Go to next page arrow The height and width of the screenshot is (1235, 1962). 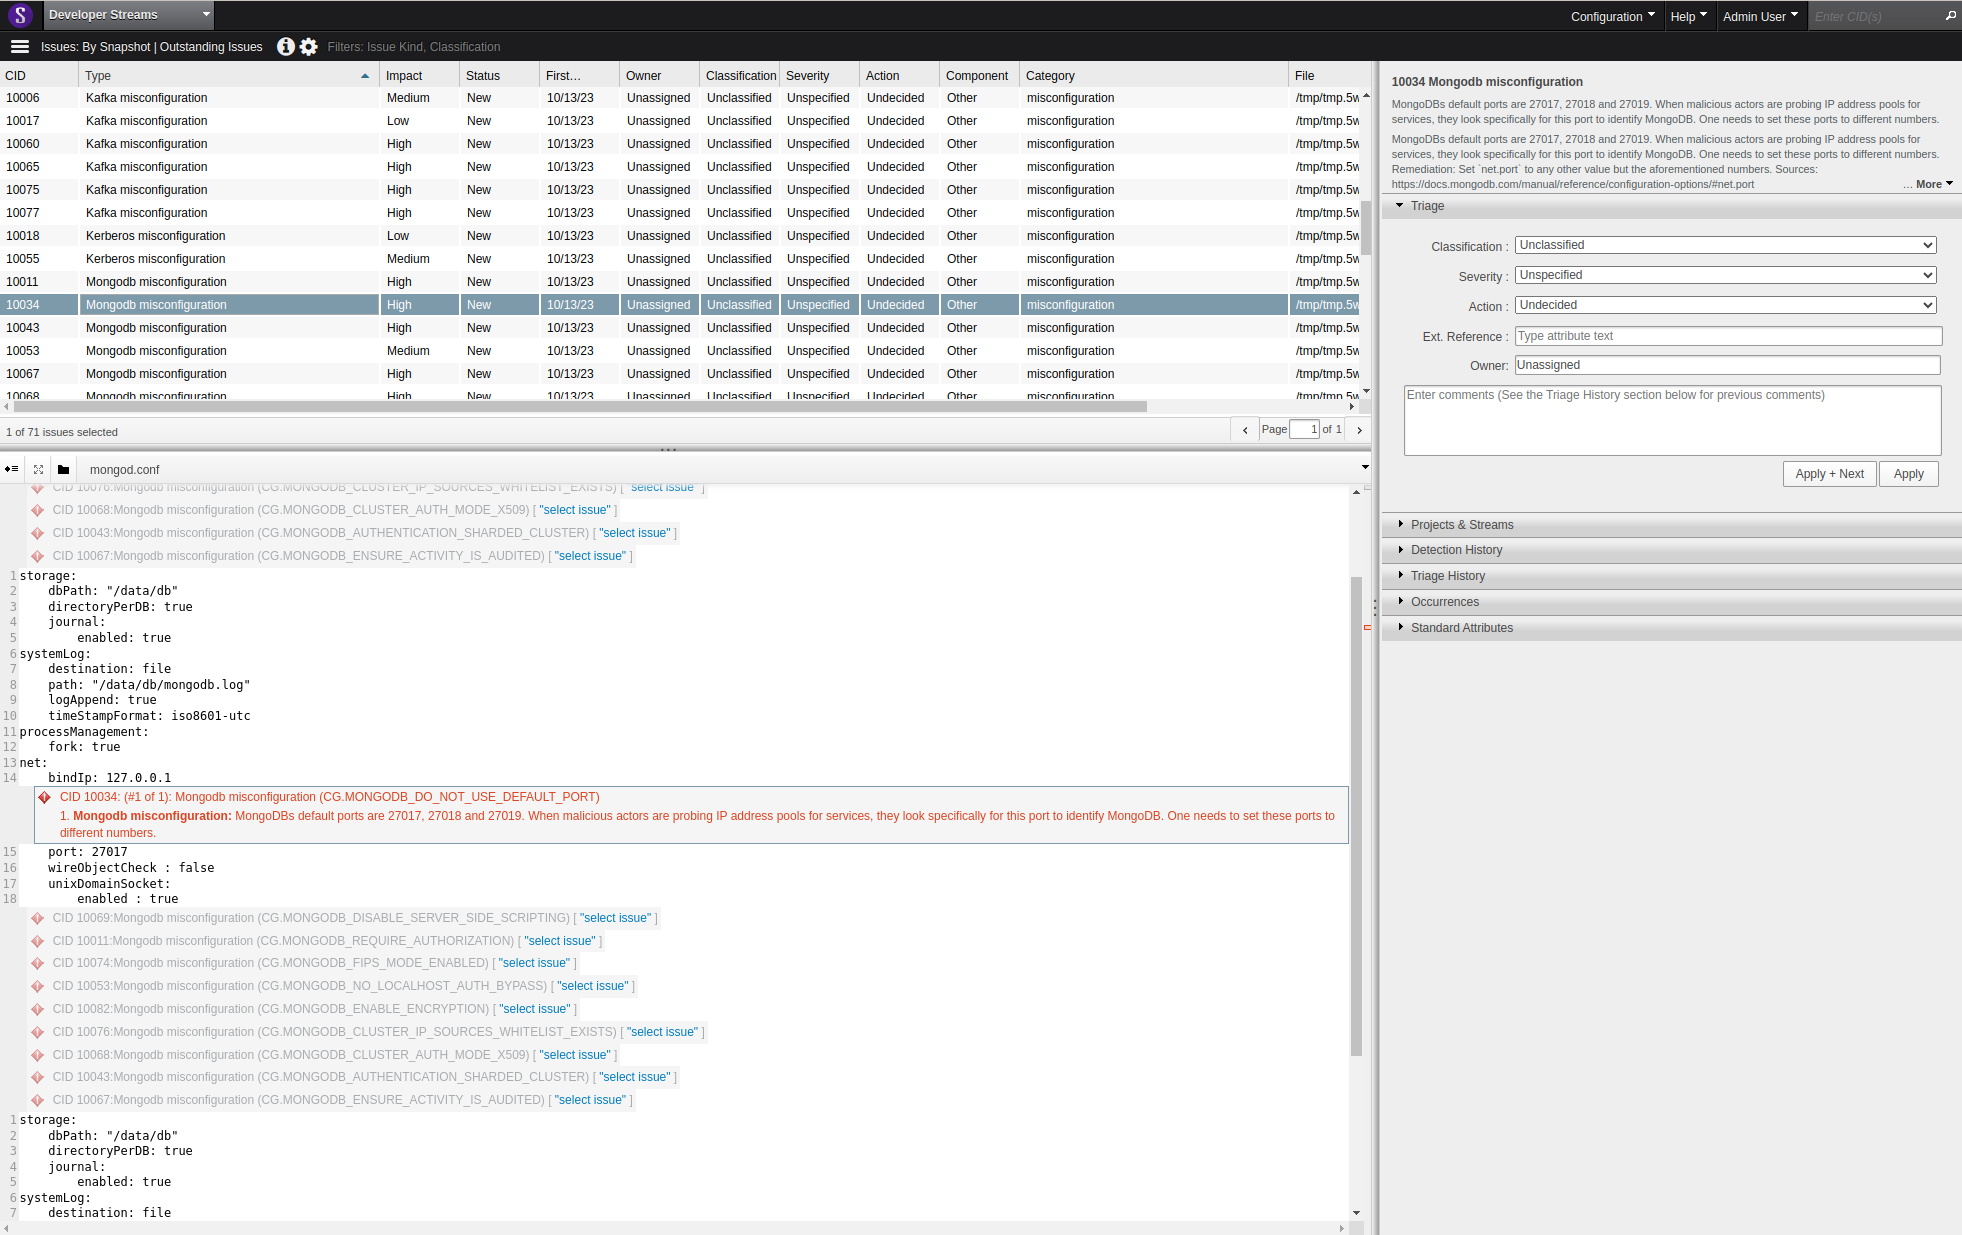point(1359,430)
